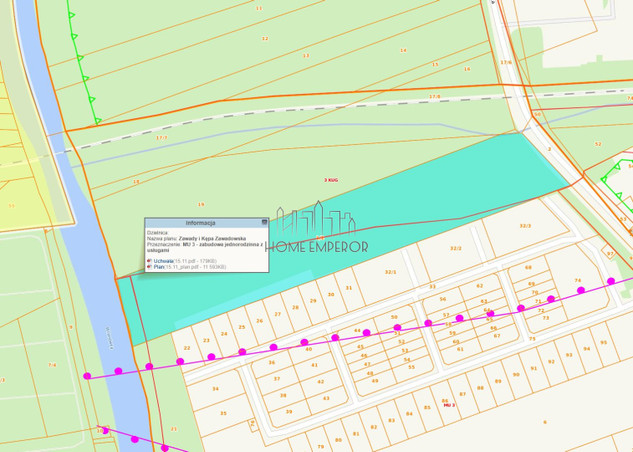Open the Uchwała PDF link
Viewport: 633px width, 452px height.
pyautogui.click(x=164, y=260)
